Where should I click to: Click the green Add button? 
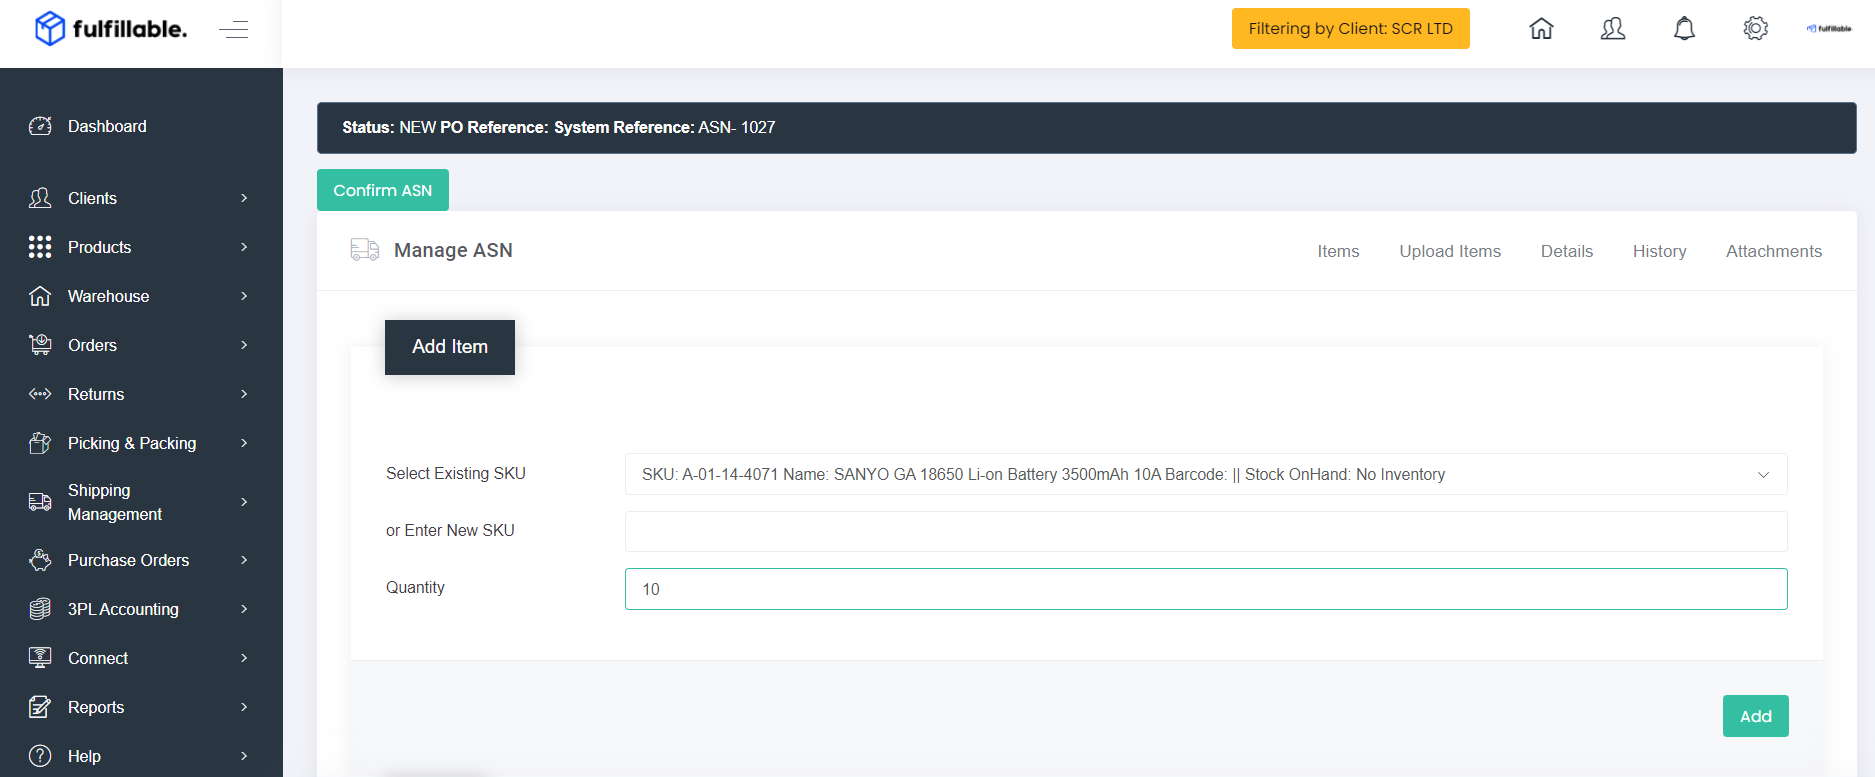1756,716
